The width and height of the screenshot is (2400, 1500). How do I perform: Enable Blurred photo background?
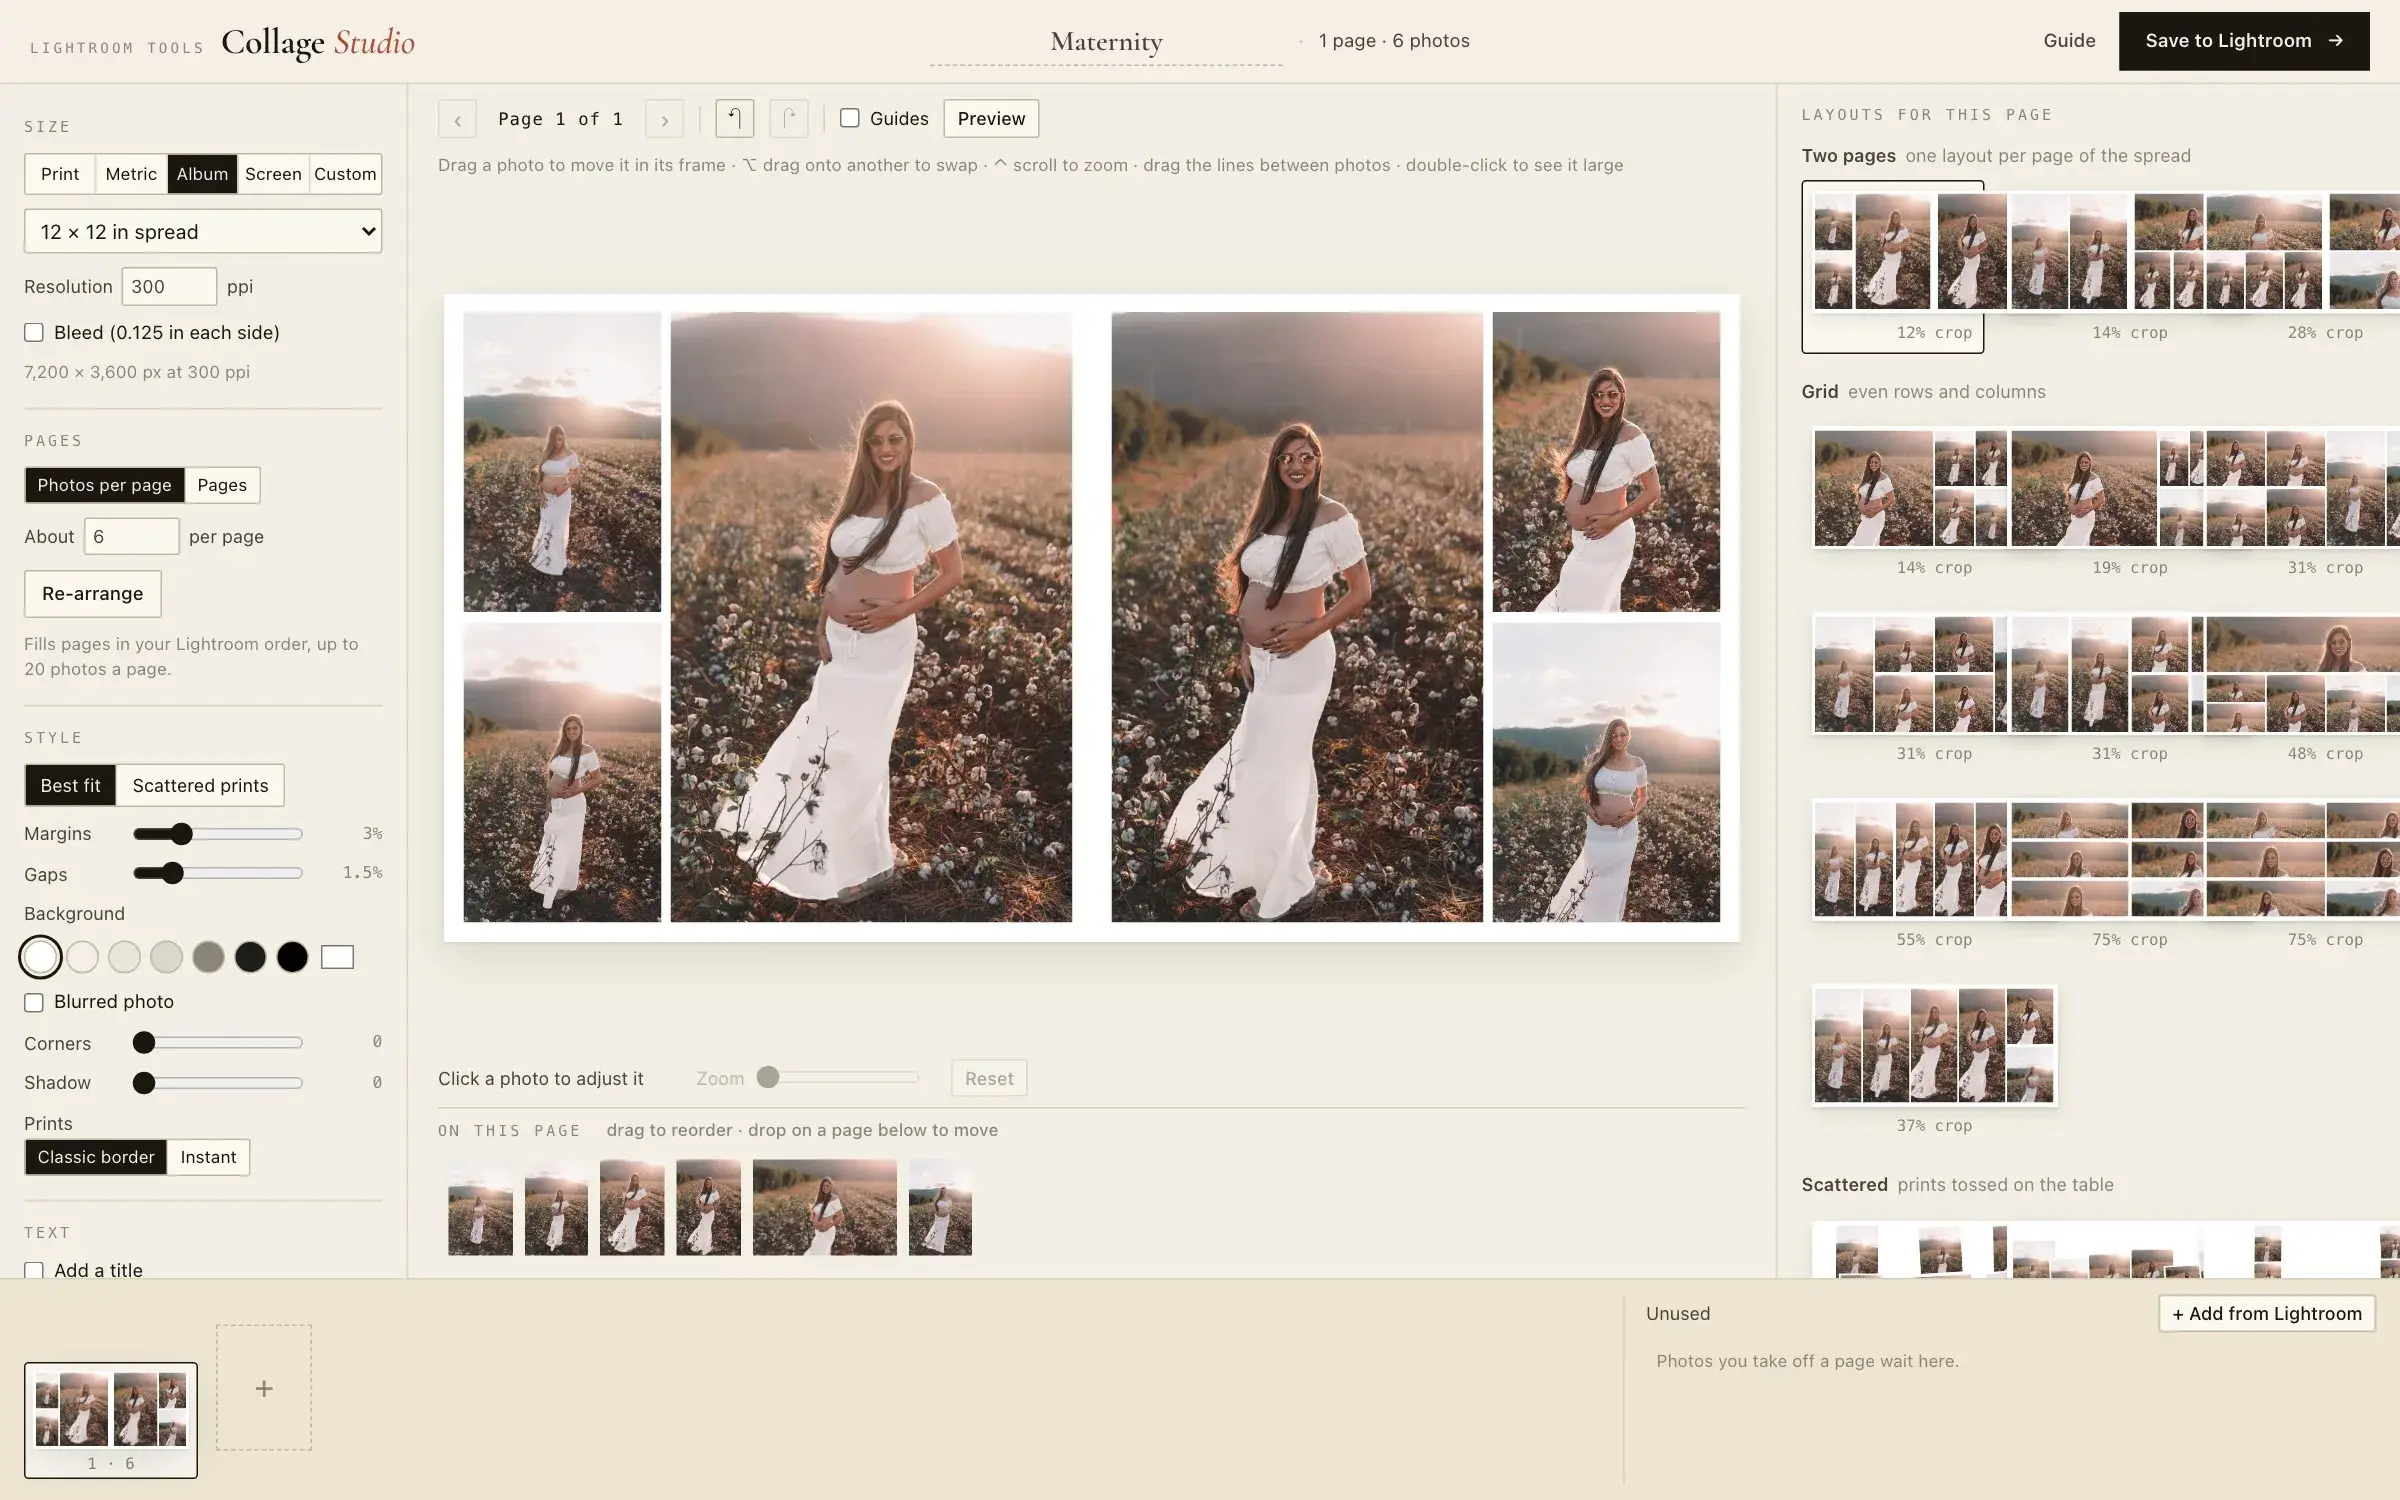[34, 1002]
